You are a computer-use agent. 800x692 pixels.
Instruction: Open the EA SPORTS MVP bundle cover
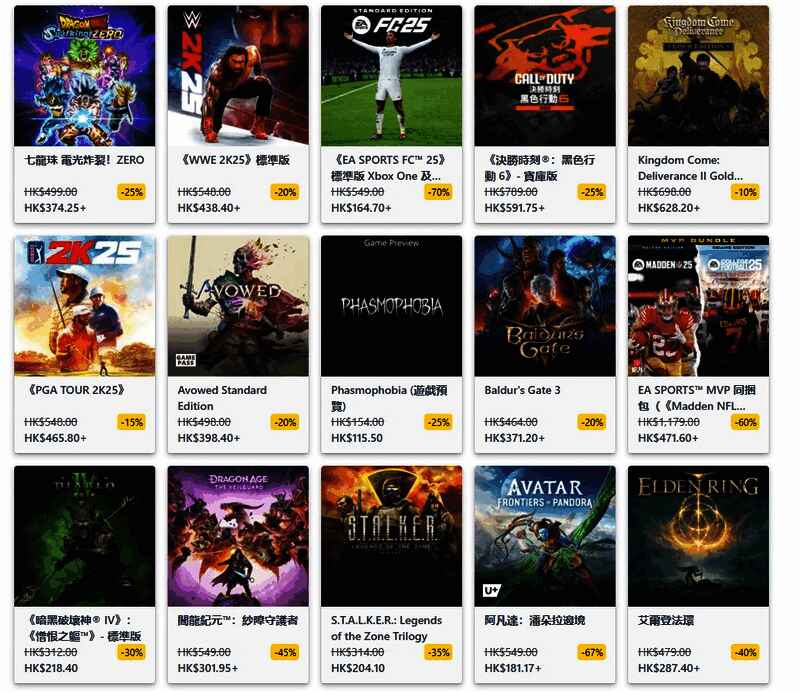[x=698, y=306]
